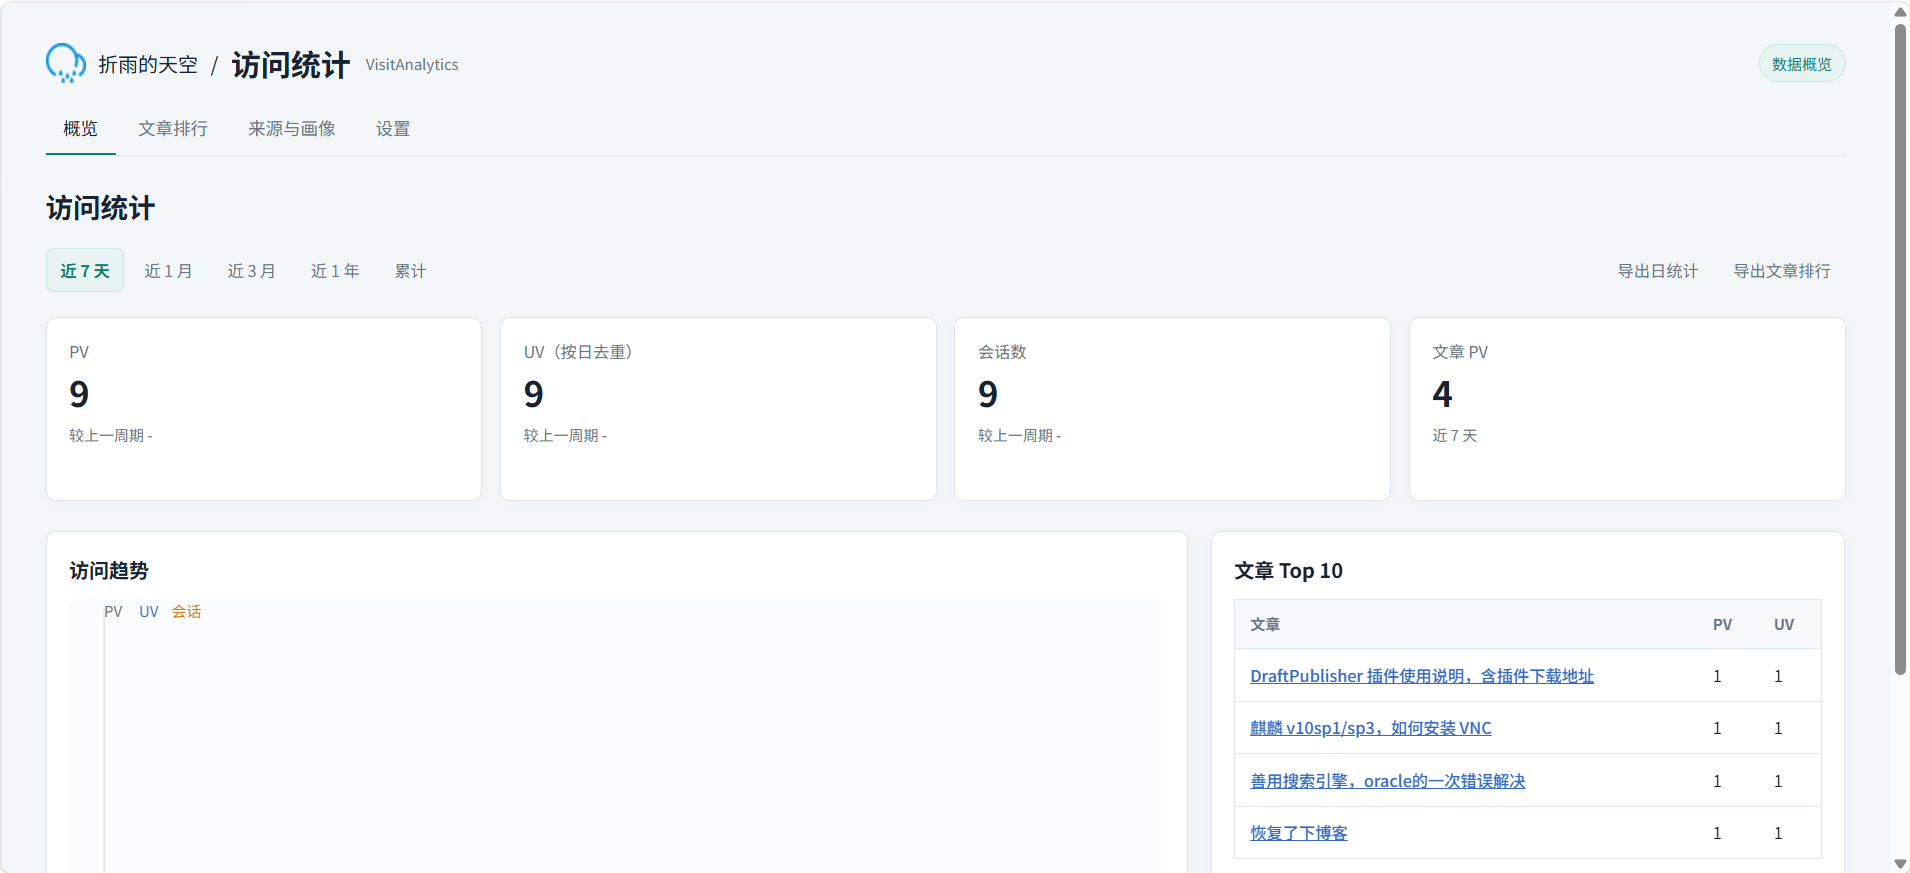Click PV value 1 in 恢复了下博客 row
The height and width of the screenshot is (873, 1910).
click(1717, 833)
